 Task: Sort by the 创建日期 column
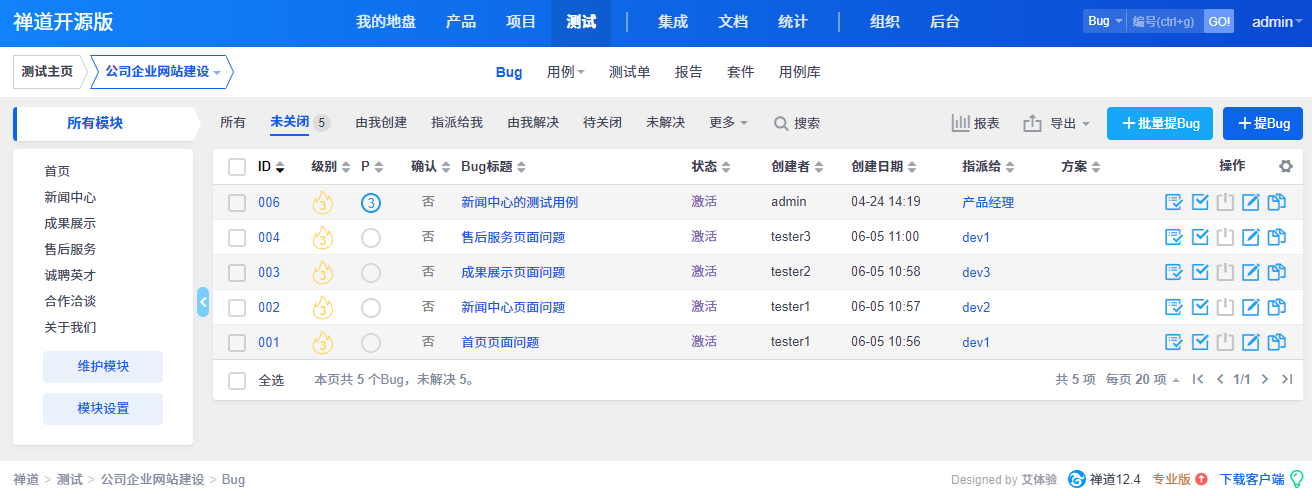(884, 167)
